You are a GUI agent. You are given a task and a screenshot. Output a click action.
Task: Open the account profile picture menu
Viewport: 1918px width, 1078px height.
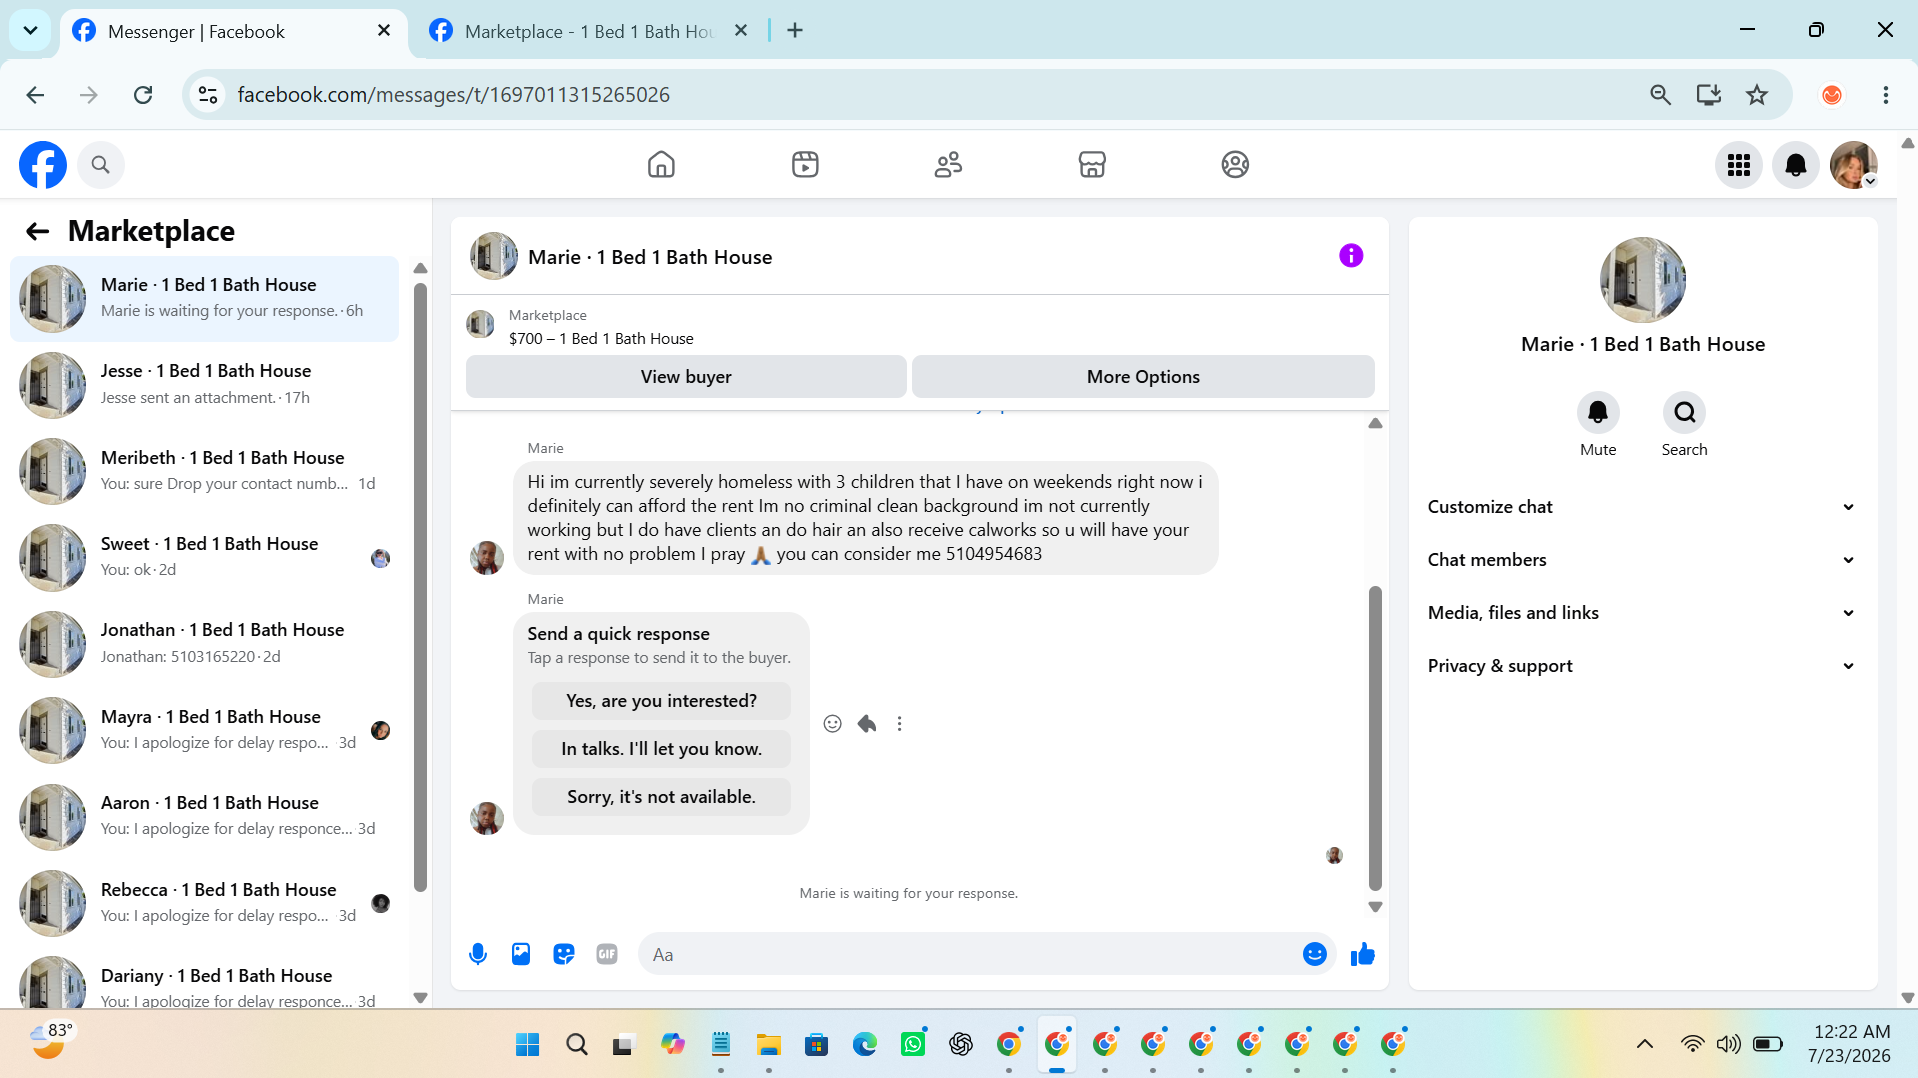pyautogui.click(x=1854, y=165)
